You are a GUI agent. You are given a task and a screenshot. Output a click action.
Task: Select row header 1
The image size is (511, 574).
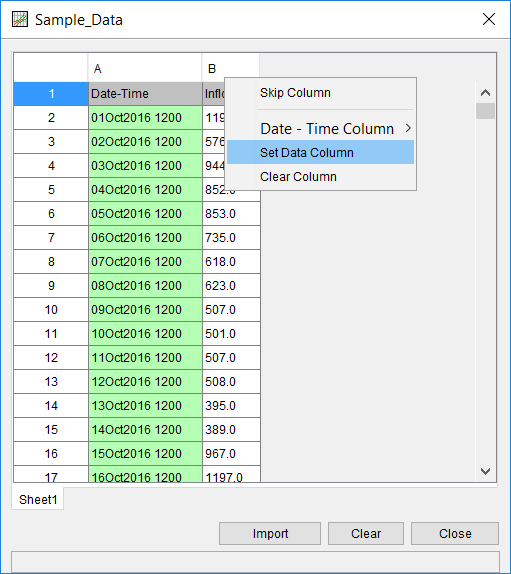pos(51,94)
